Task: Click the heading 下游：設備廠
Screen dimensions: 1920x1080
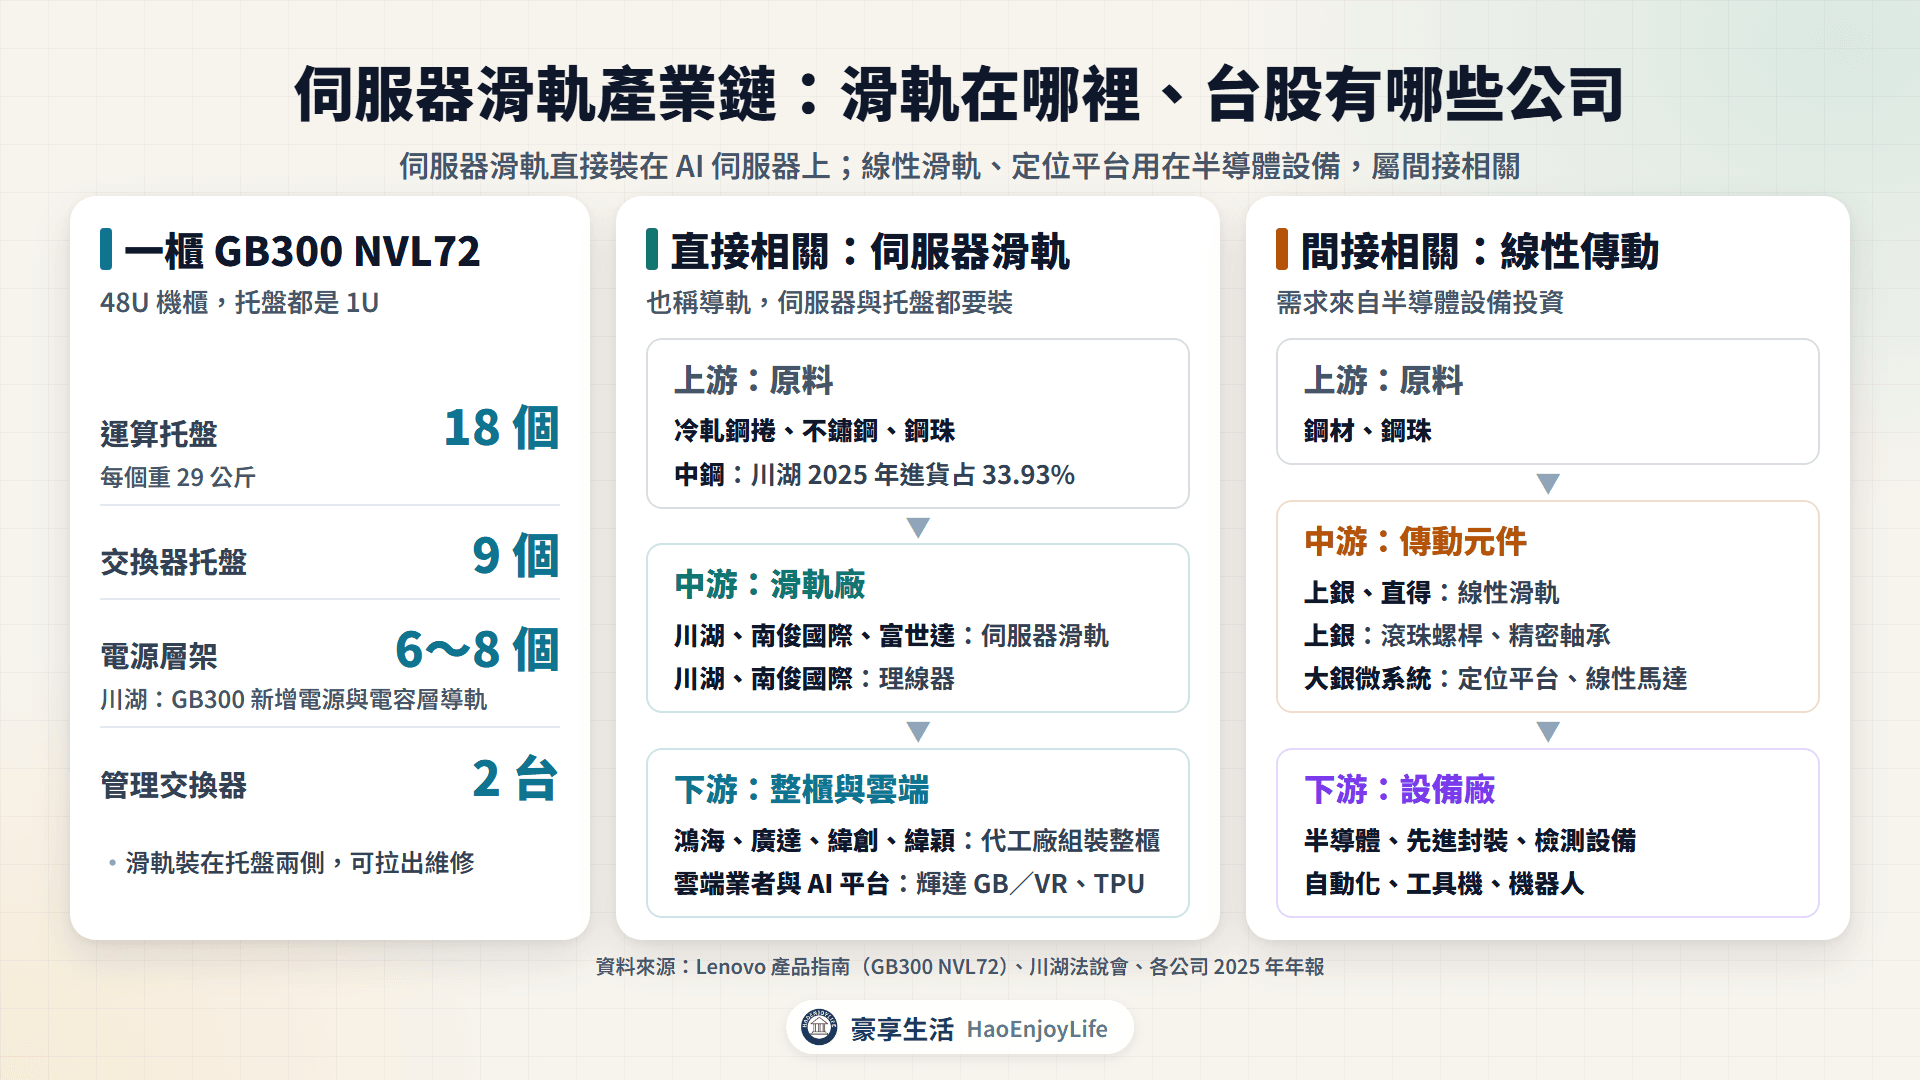Action: pyautogui.click(x=1400, y=789)
